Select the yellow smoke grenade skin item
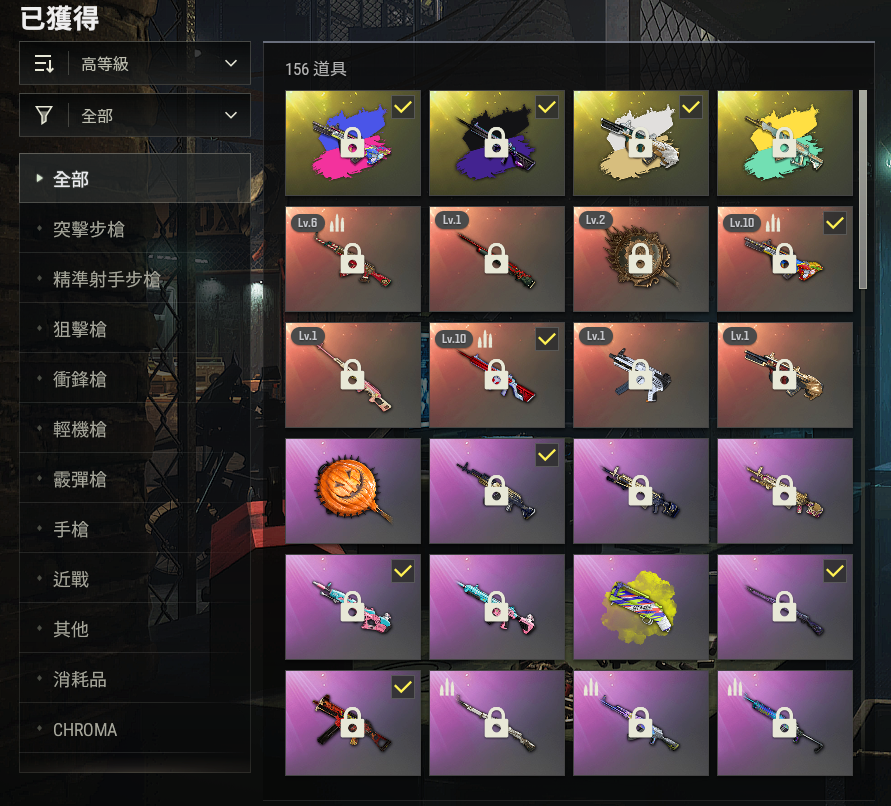The height and width of the screenshot is (806, 891). click(x=641, y=607)
